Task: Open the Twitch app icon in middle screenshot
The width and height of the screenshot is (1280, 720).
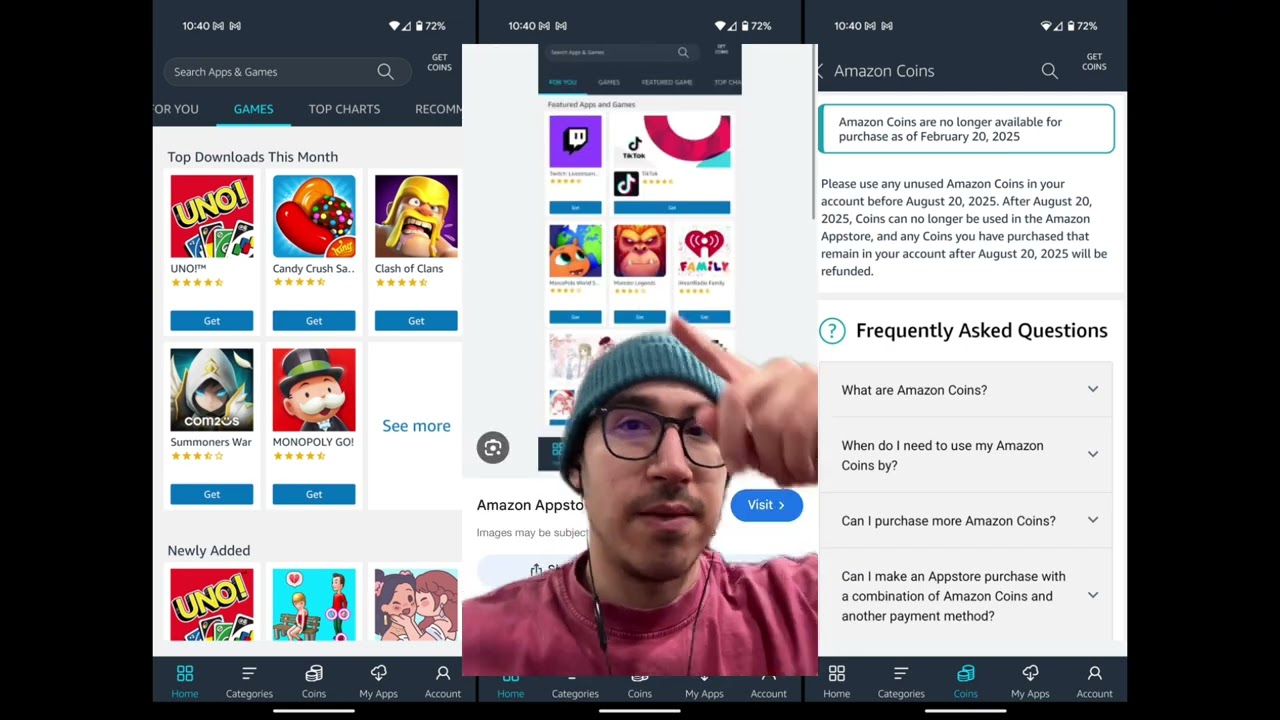Action: pyautogui.click(x=575, y=141)
